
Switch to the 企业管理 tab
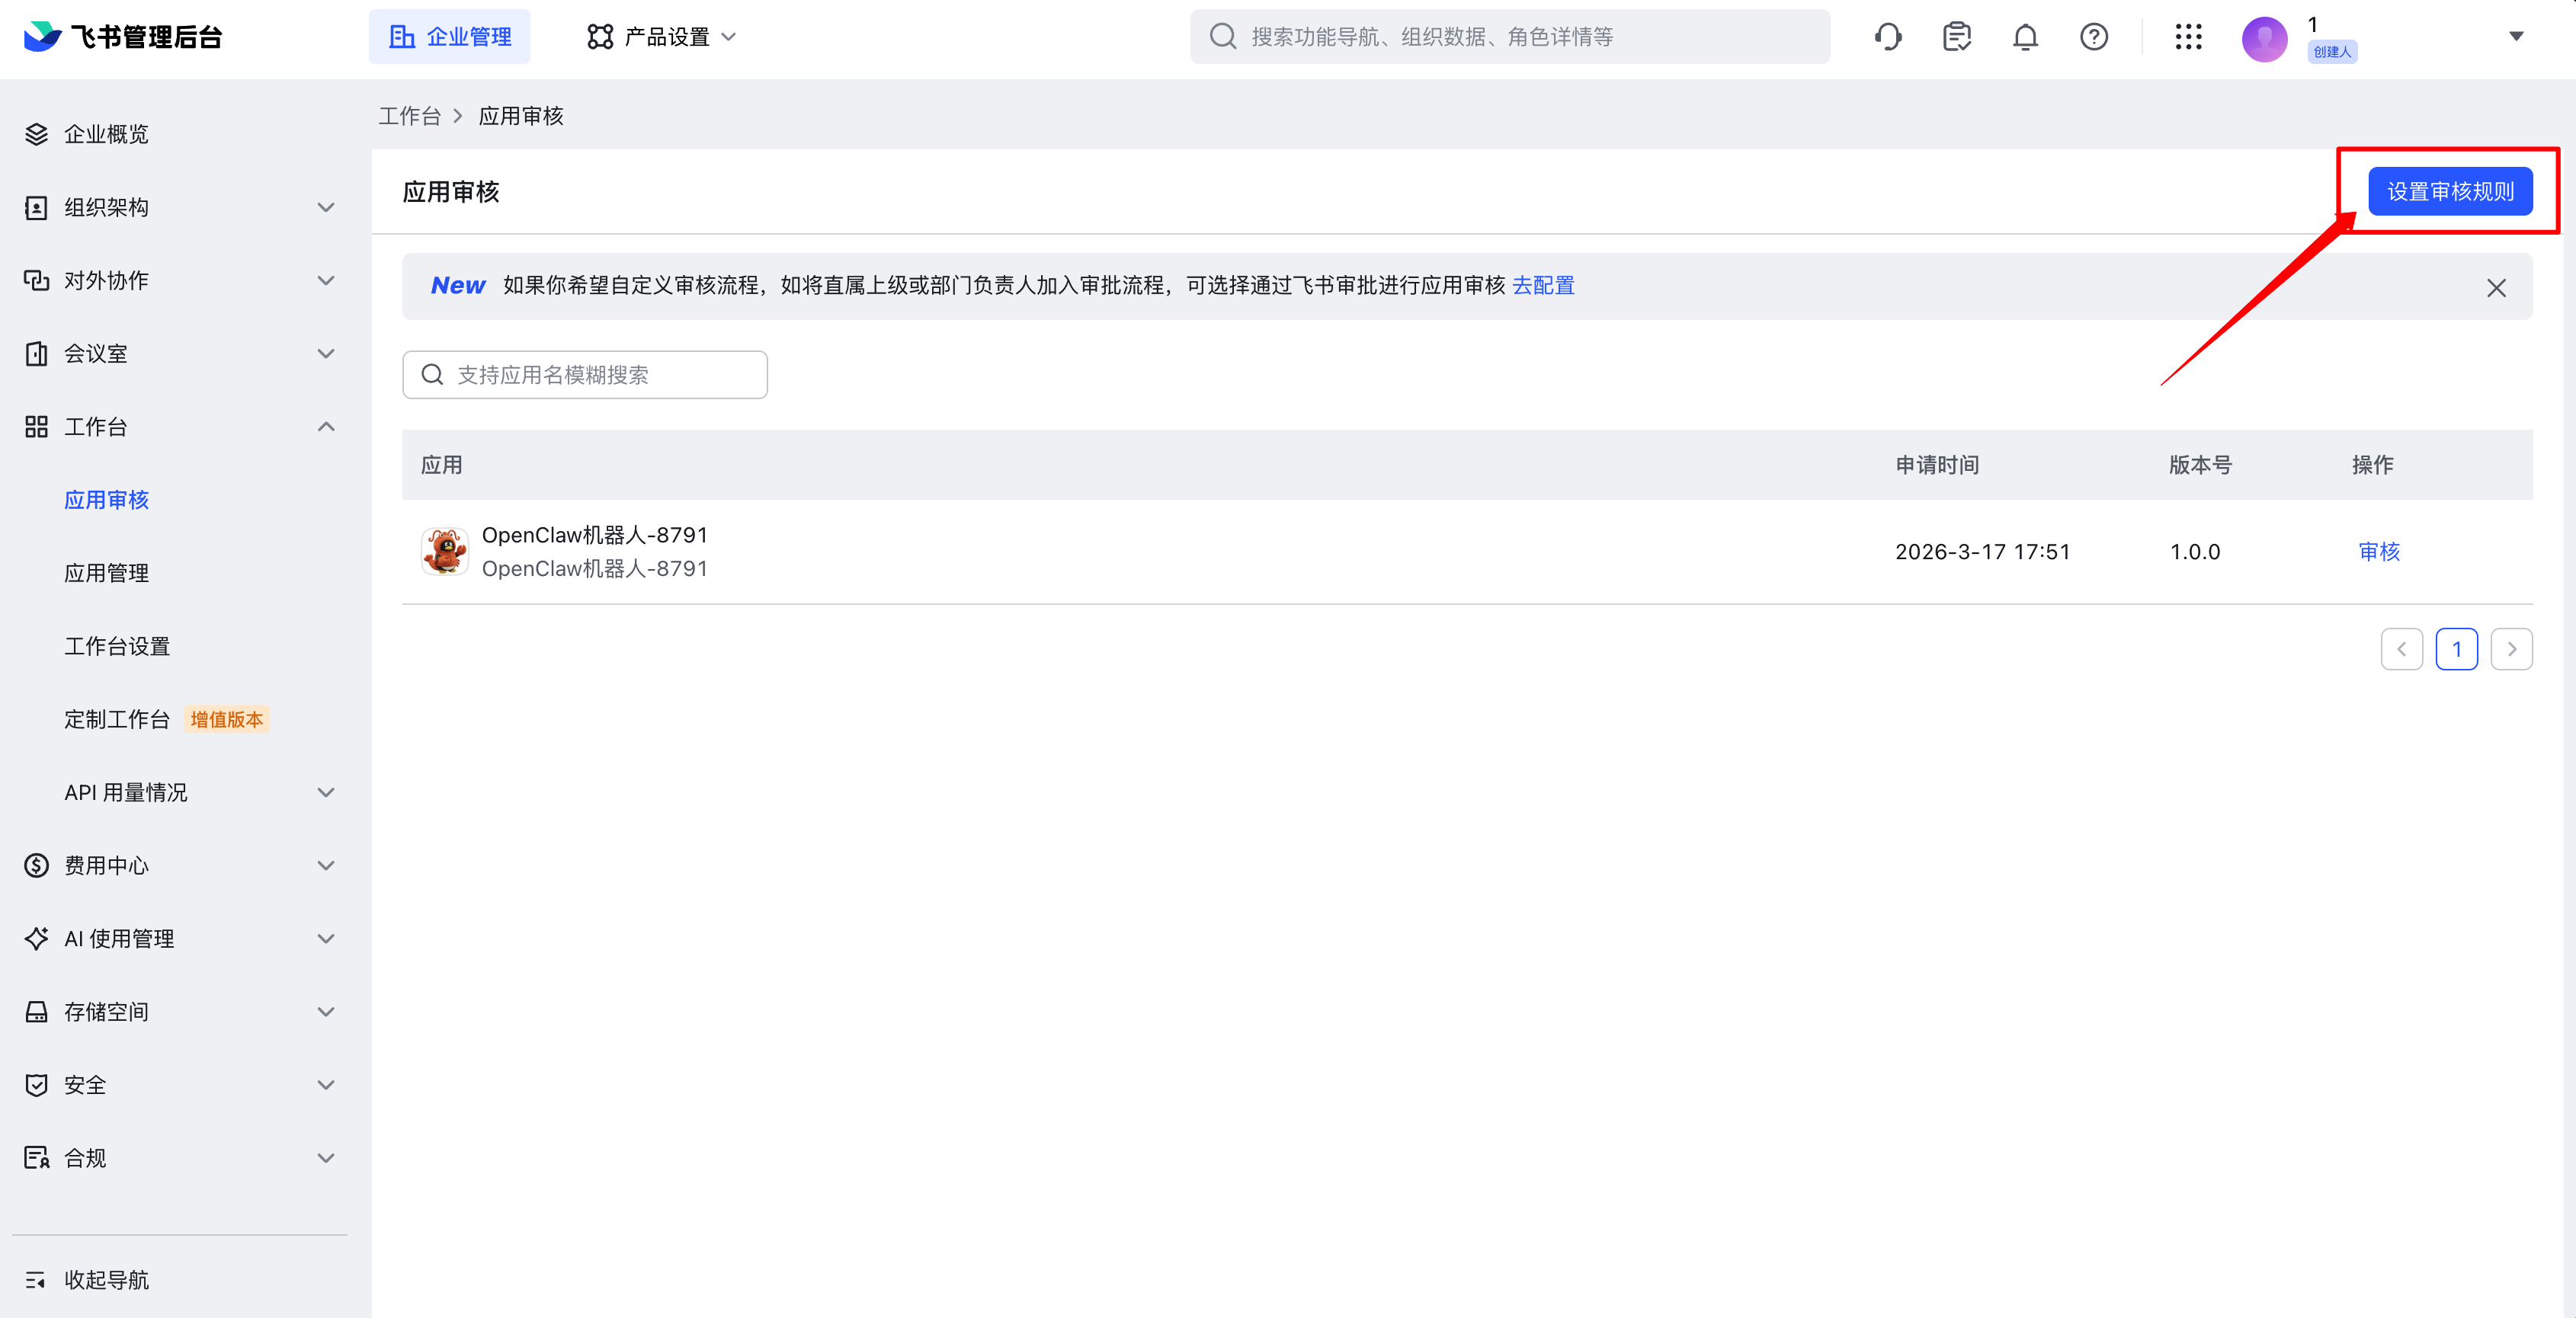449,36
